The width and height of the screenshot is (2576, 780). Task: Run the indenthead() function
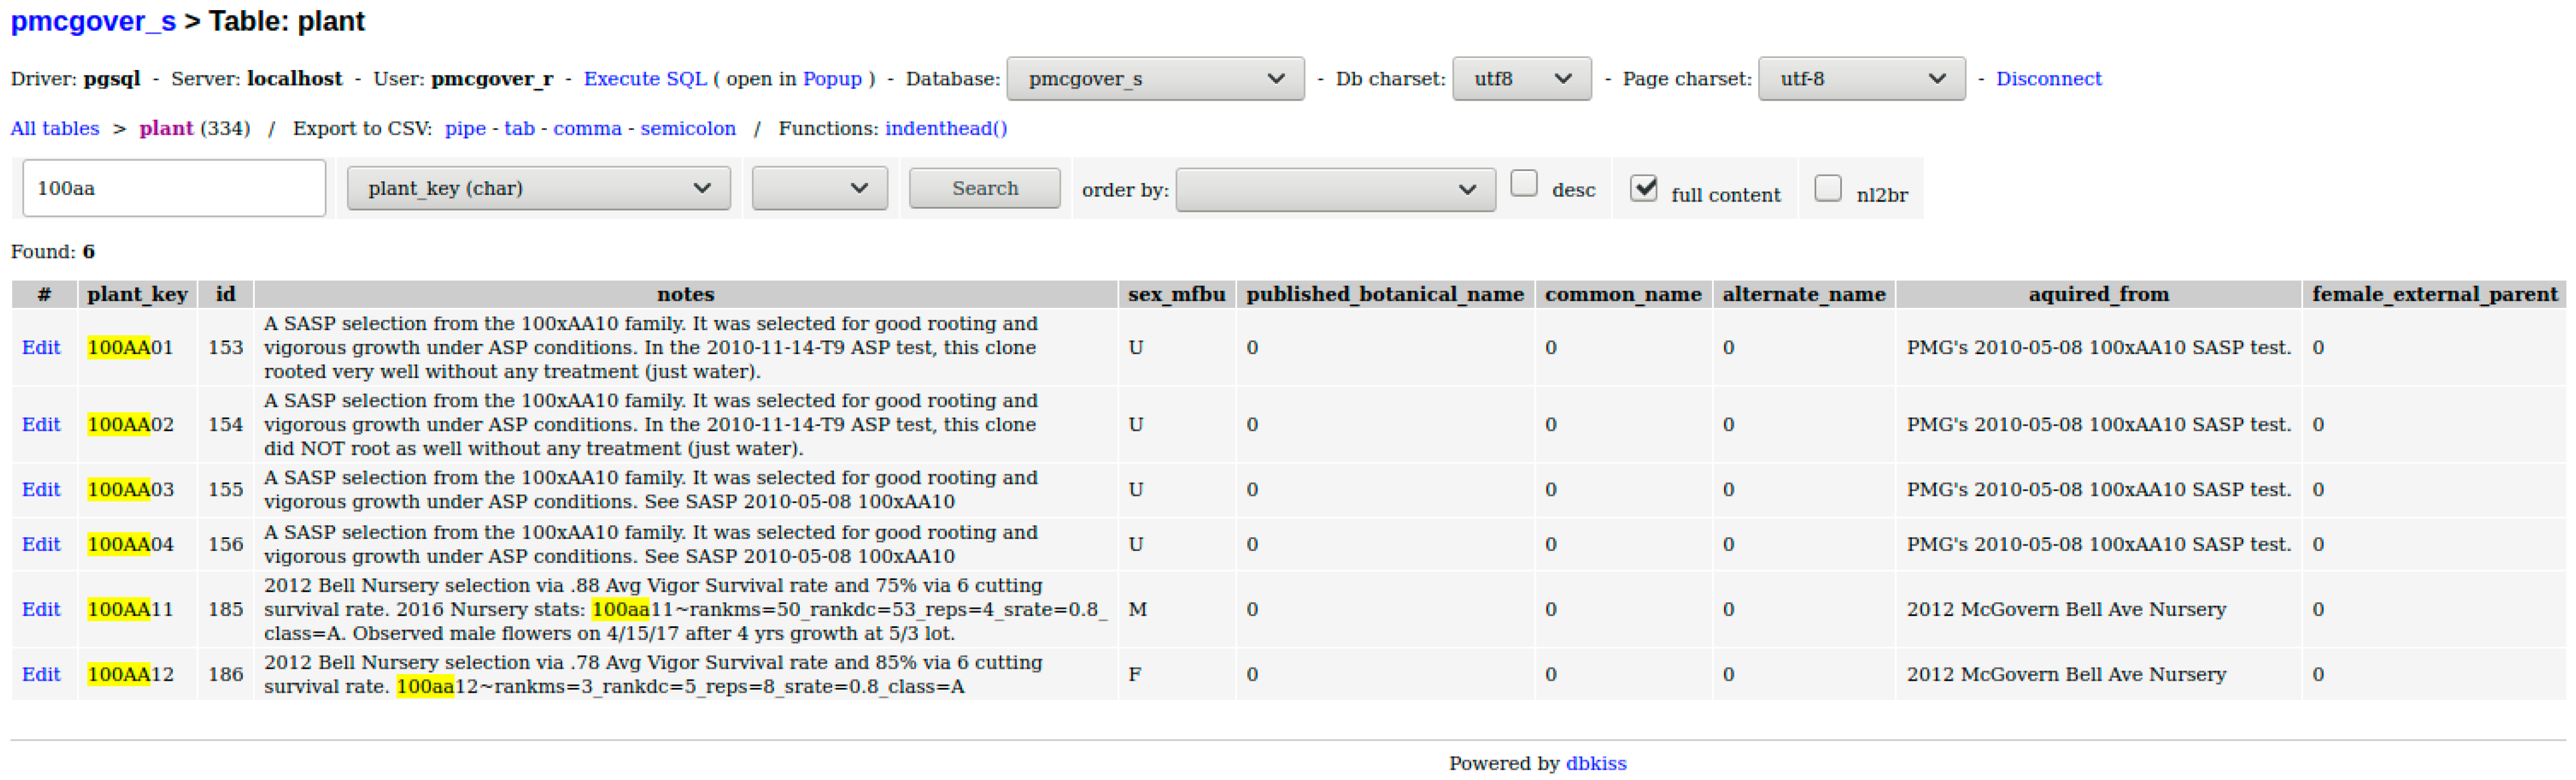945,129
